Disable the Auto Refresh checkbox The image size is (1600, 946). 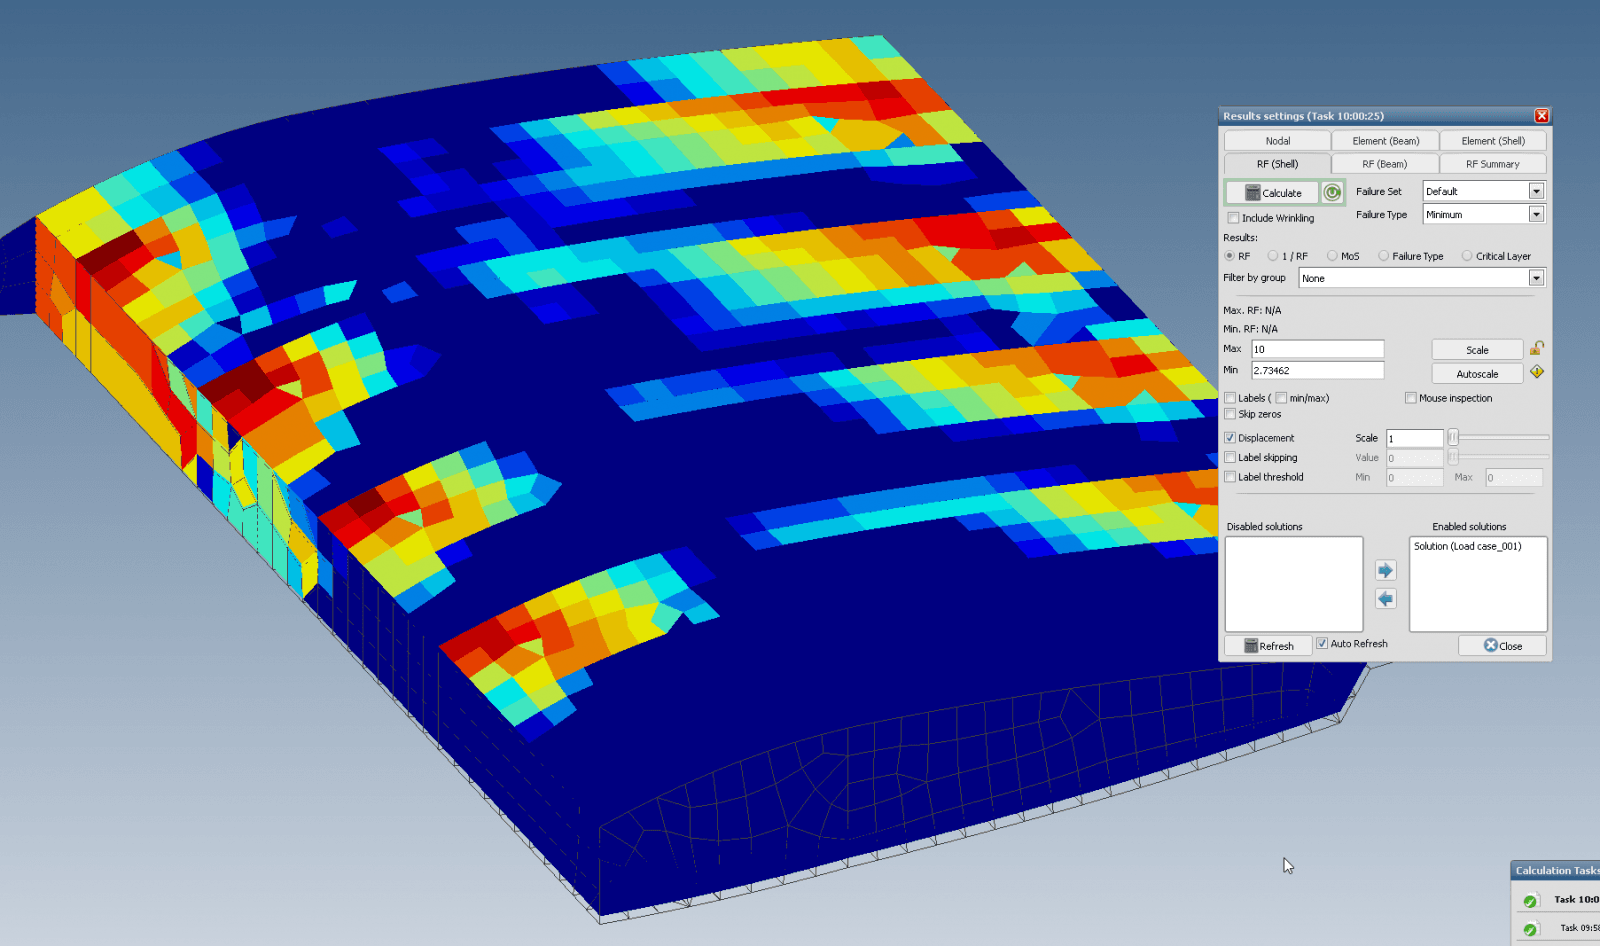click(x=1322, y=644)
